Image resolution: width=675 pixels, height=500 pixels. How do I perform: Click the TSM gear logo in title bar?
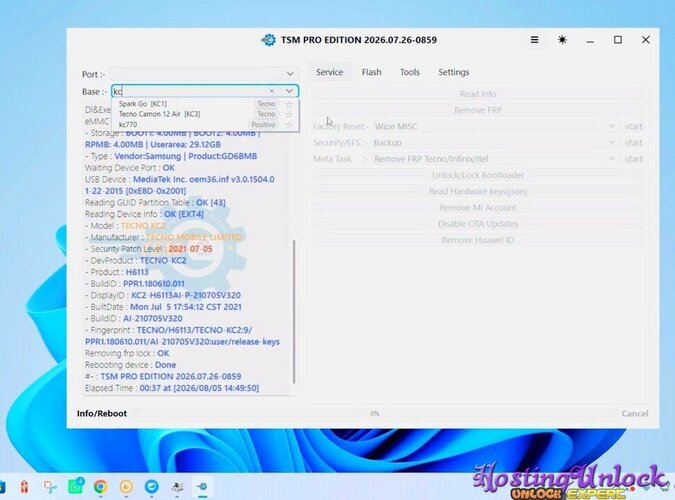coord(268,40)
